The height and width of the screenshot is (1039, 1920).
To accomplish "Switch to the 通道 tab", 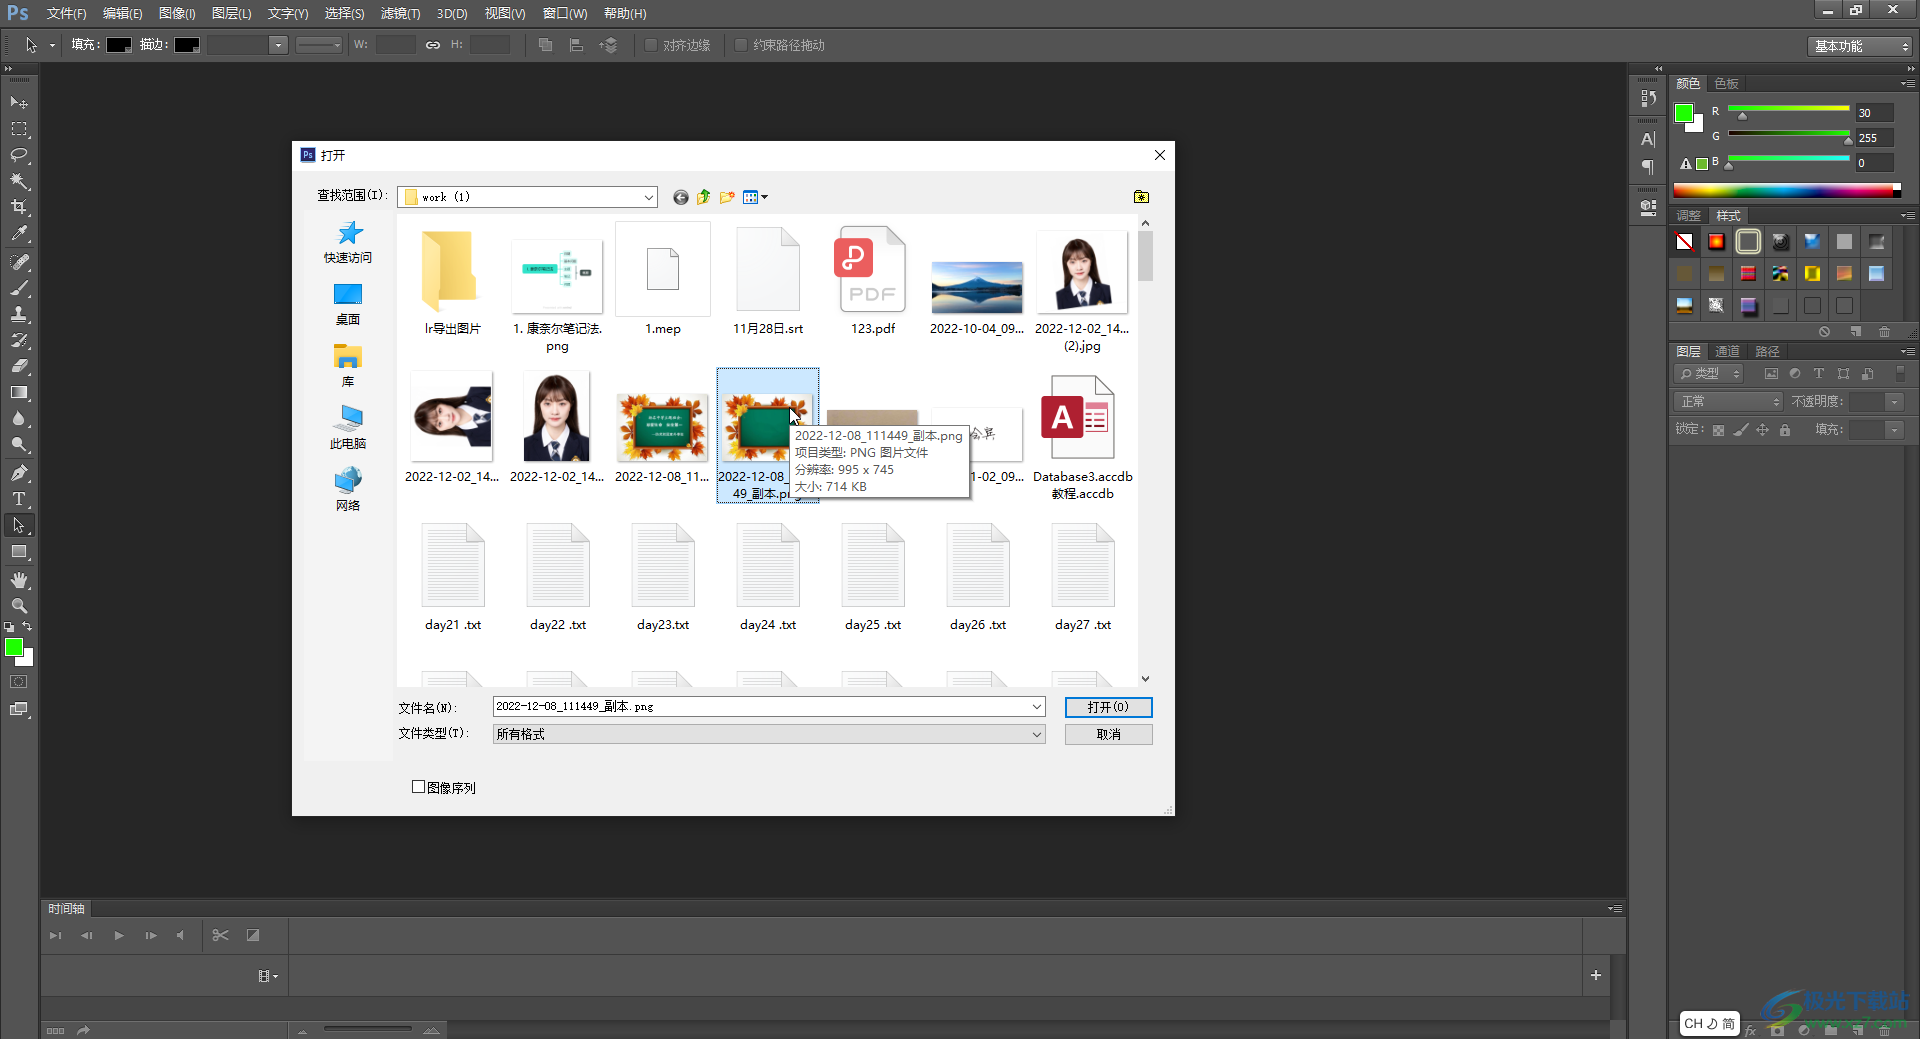I will (x=1727, y=352).
